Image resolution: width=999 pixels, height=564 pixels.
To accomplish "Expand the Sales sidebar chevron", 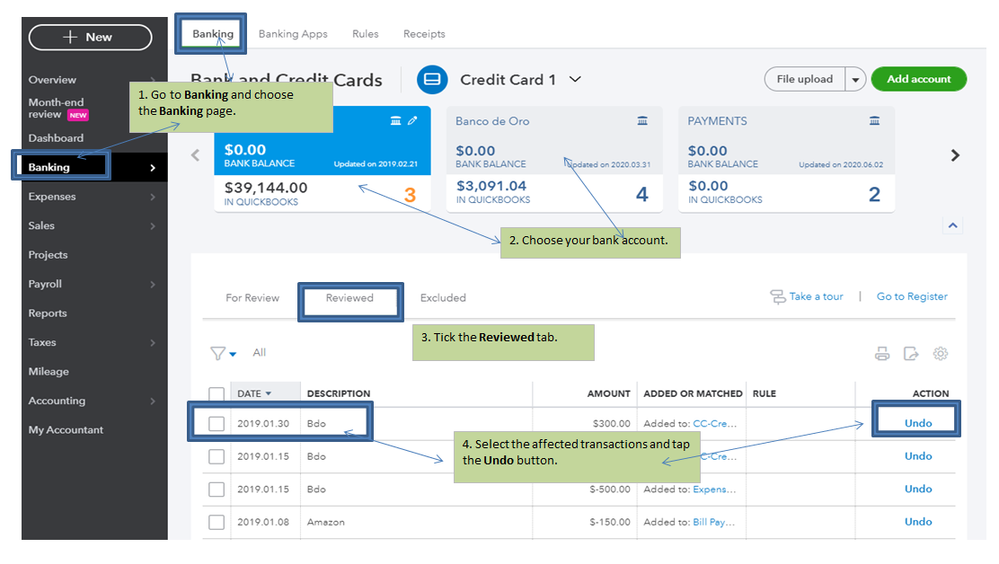I will click(152, 226).
